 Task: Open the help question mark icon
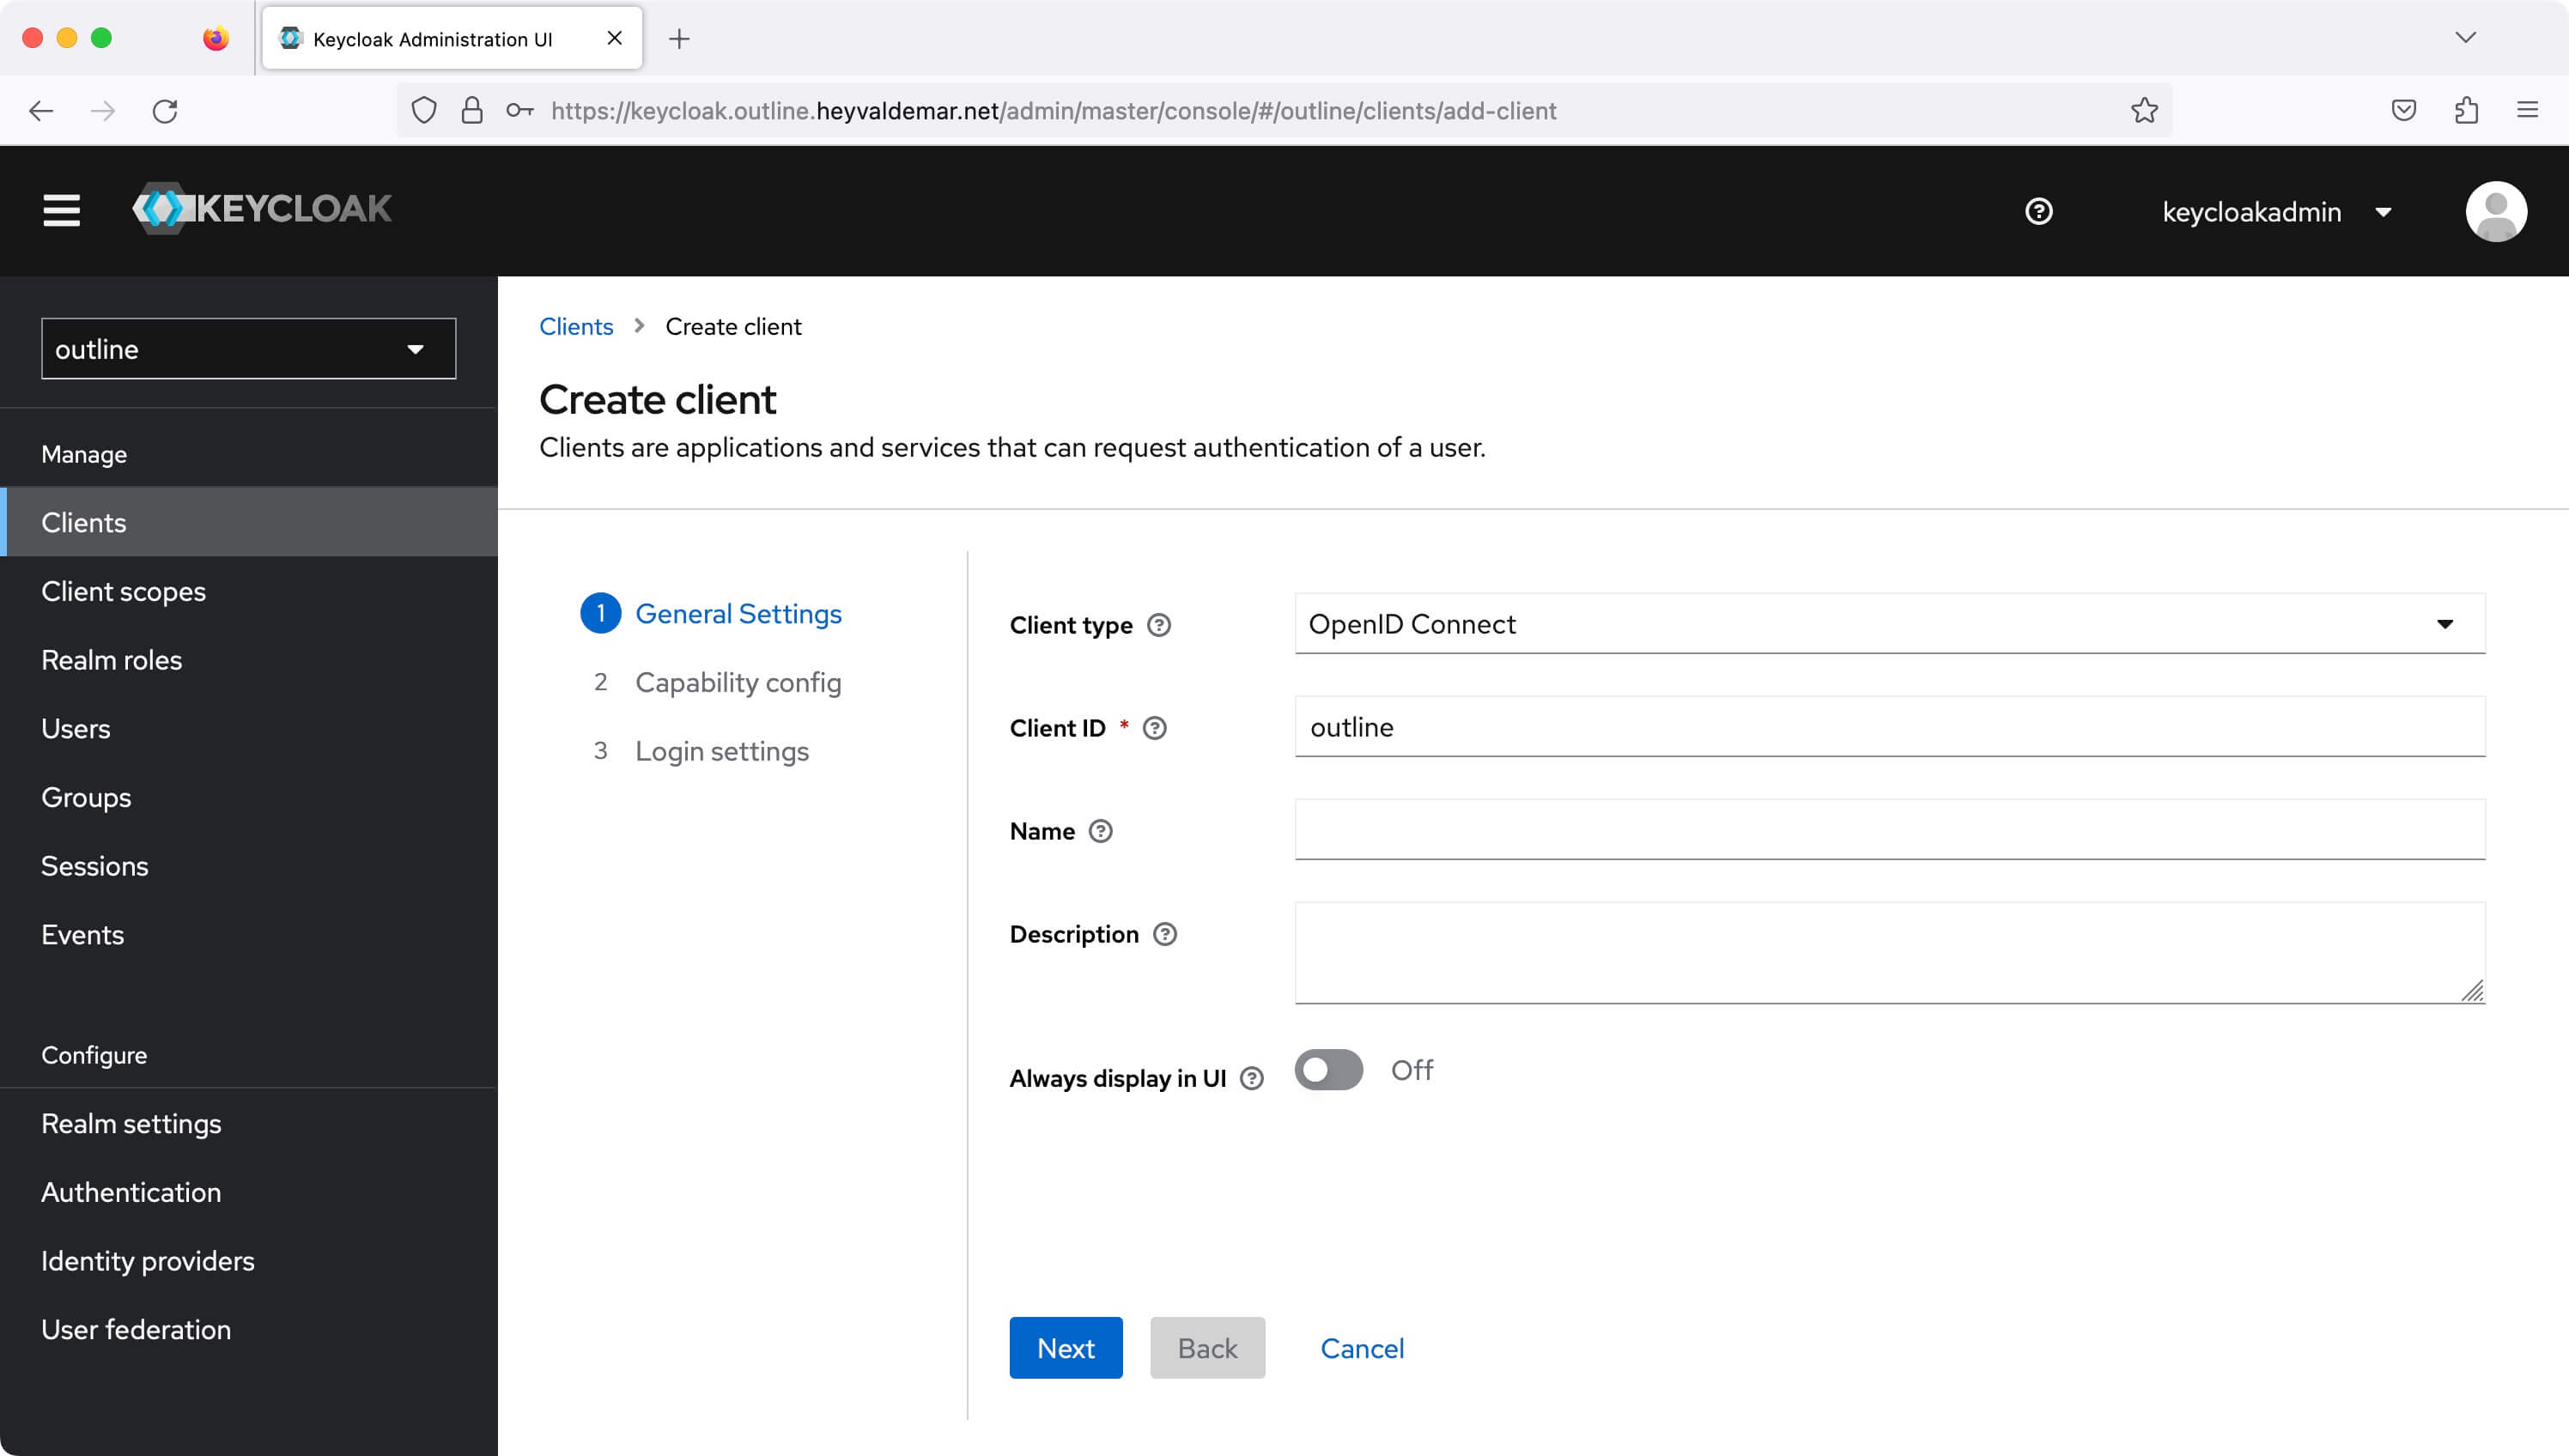tap(2040, 210)
